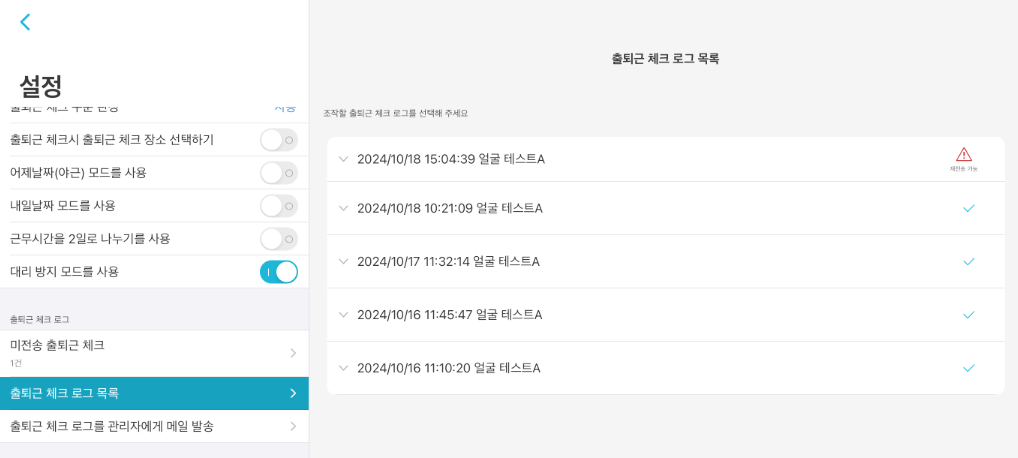Expand the 2024/10/18 10:21:09 log chevron
1018x458 pixels.
pos(343,208)
